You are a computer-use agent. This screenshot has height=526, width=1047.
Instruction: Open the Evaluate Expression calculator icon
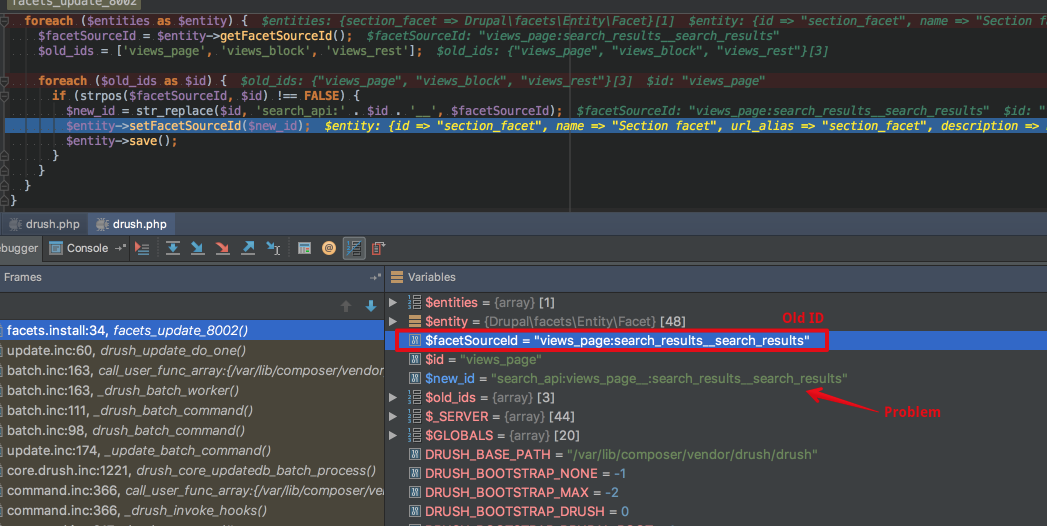click(x=304, y=248)
